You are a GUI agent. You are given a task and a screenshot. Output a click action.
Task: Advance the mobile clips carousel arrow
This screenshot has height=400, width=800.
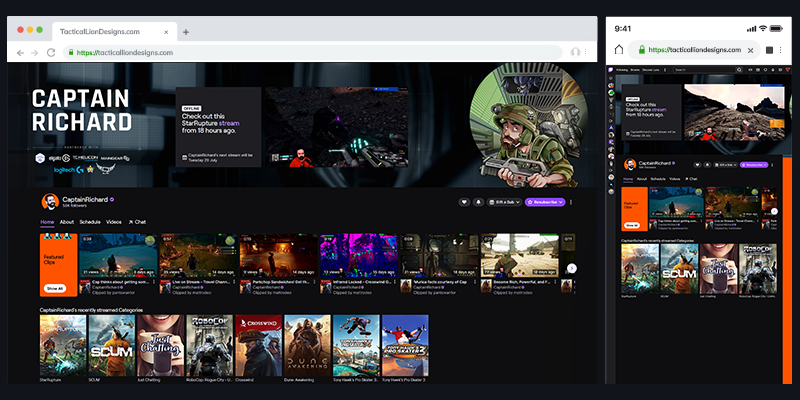tap(774, 211)
